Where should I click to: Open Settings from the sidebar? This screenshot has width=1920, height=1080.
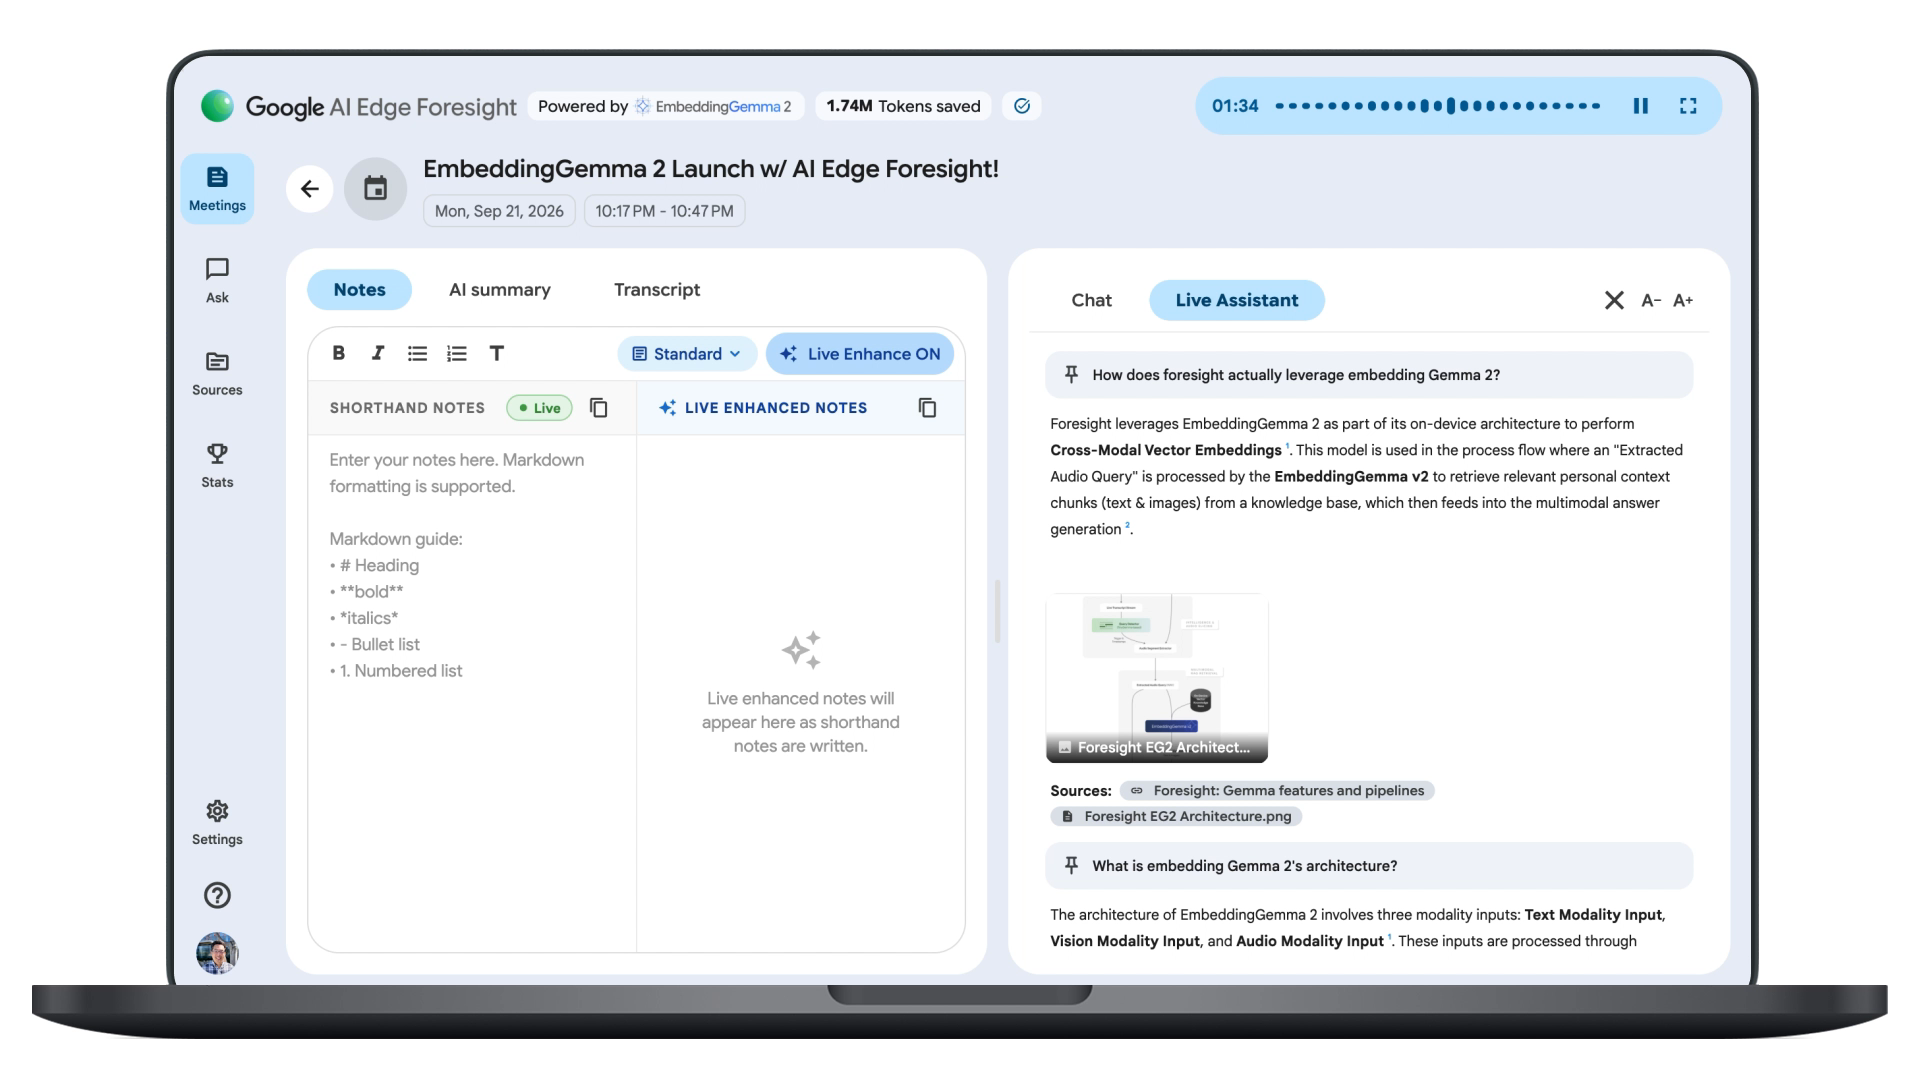click(217, 823)
